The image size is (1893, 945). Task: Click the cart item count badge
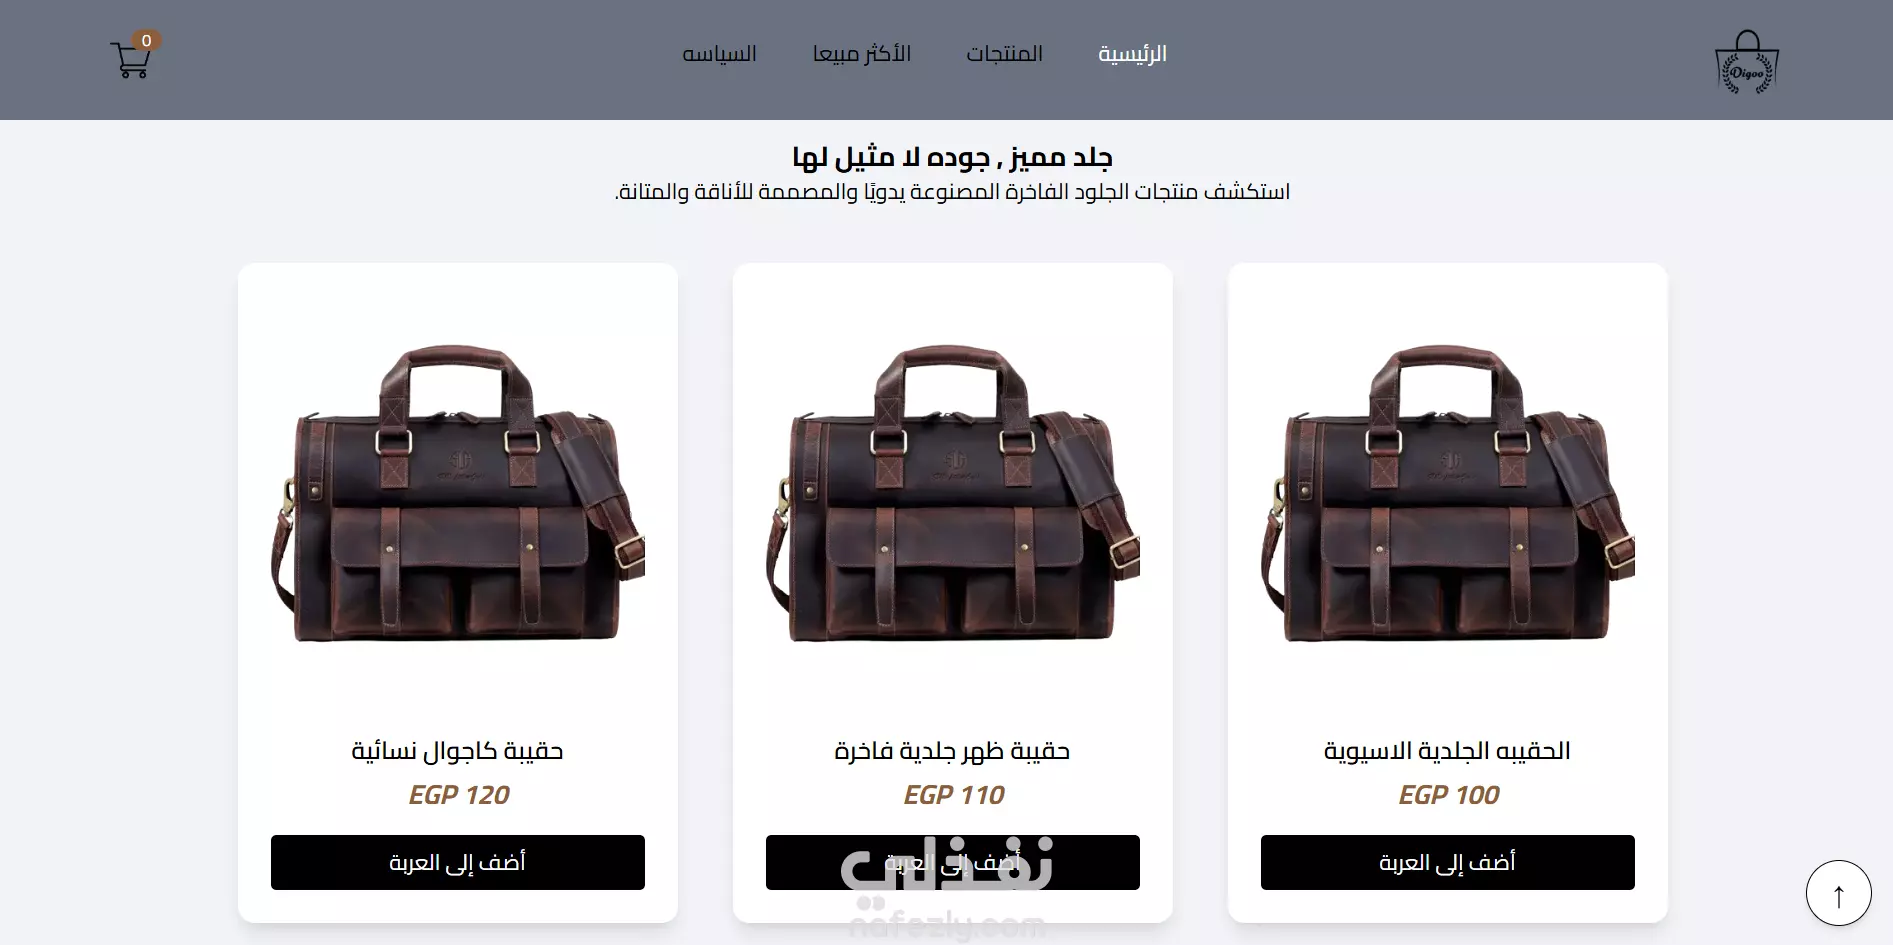146,41
